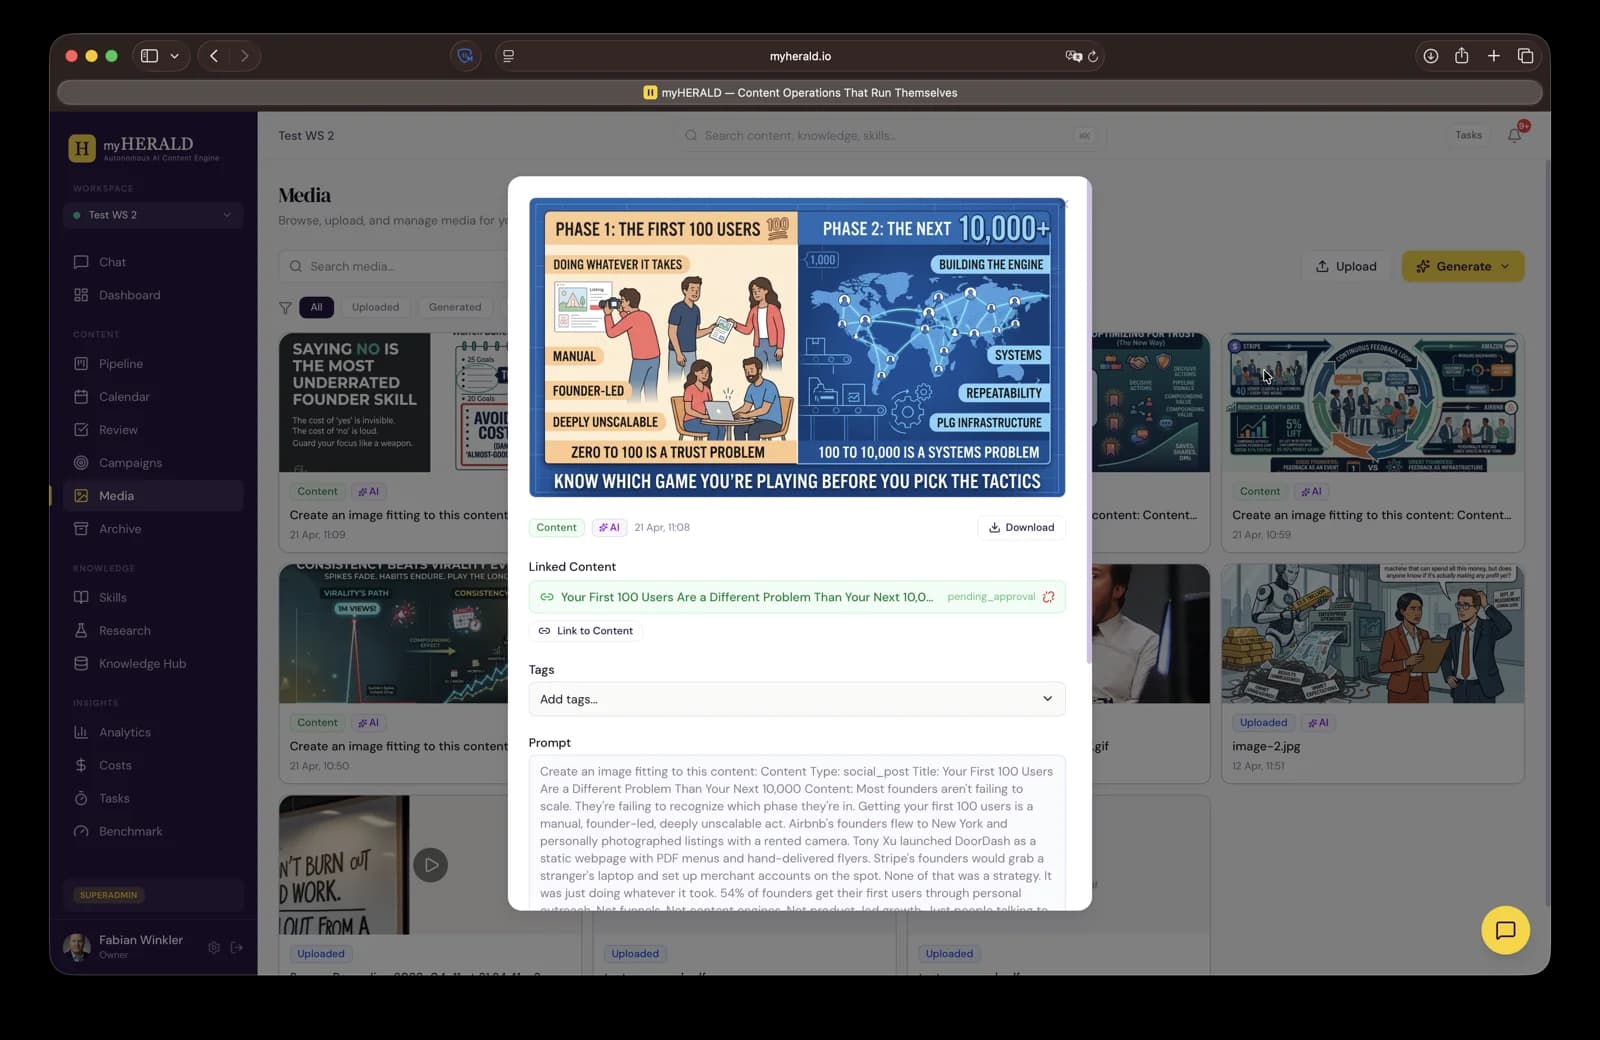Download the image from the modal
This screenshot has height=1040, width=1600.
click(x=1021, y=527)
